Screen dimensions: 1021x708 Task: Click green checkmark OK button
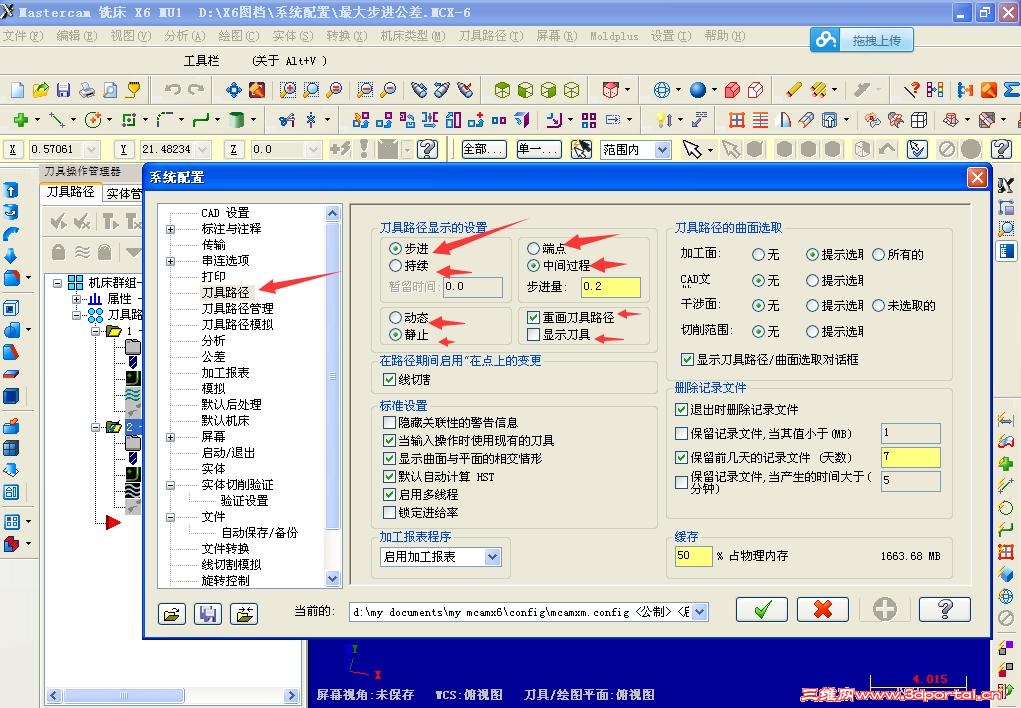[762, 610]
